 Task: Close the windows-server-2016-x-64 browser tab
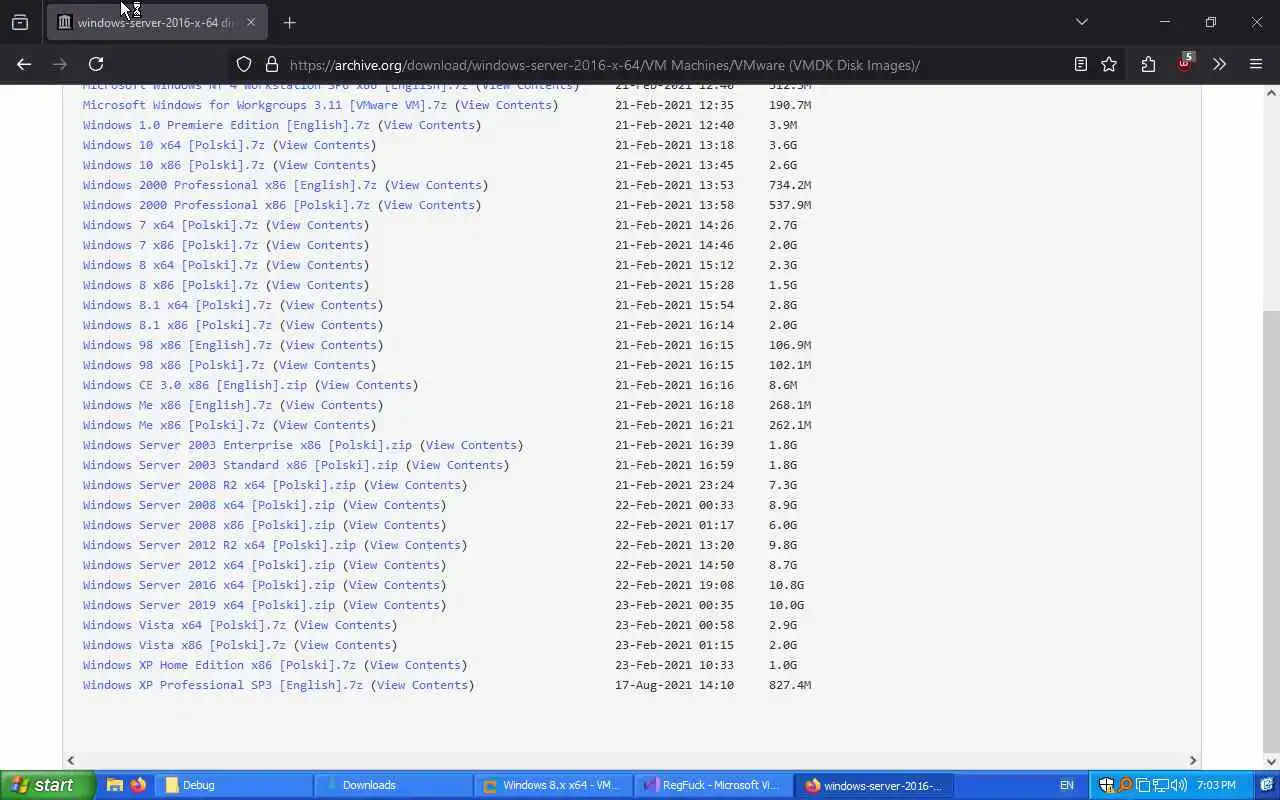click(251, 22)
